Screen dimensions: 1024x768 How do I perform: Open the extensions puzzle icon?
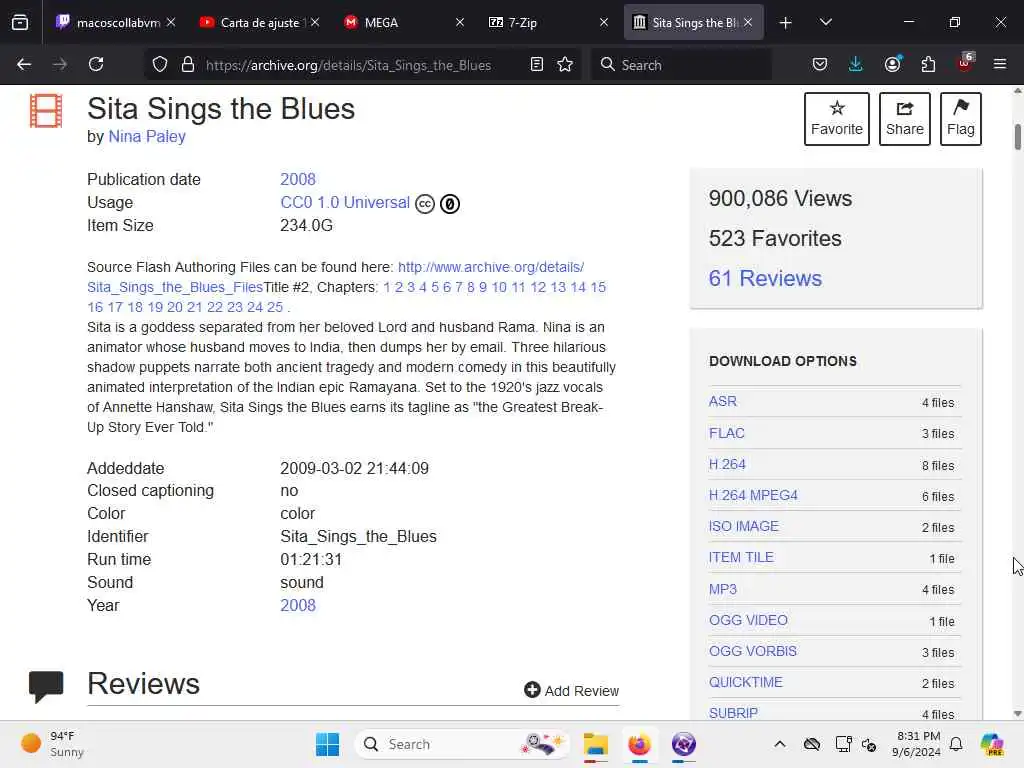click(928, 65)
